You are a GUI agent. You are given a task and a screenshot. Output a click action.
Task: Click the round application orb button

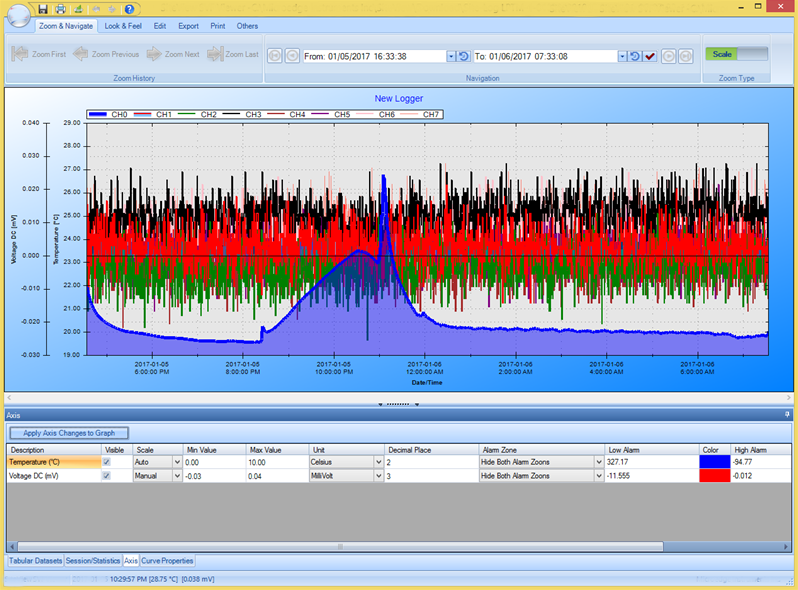tap(17, 15)
